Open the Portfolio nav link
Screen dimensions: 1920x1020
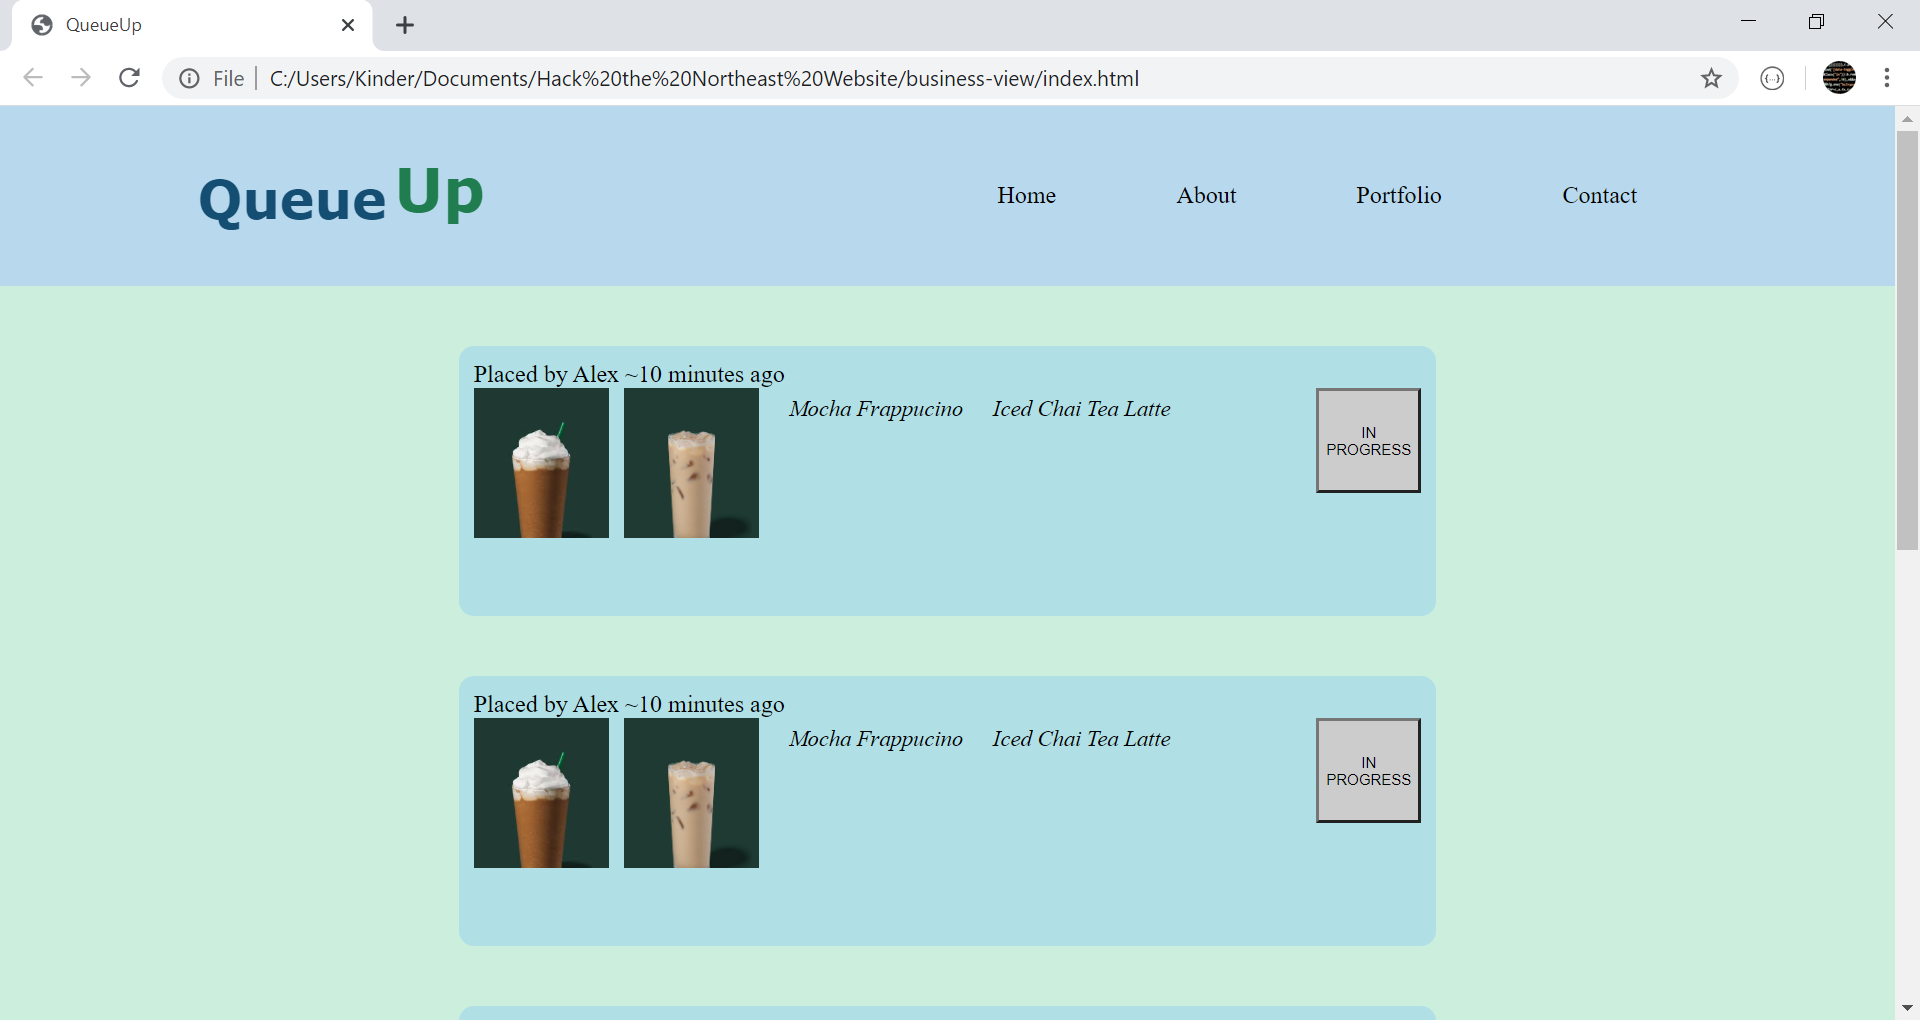click(x=1398, y=195)
